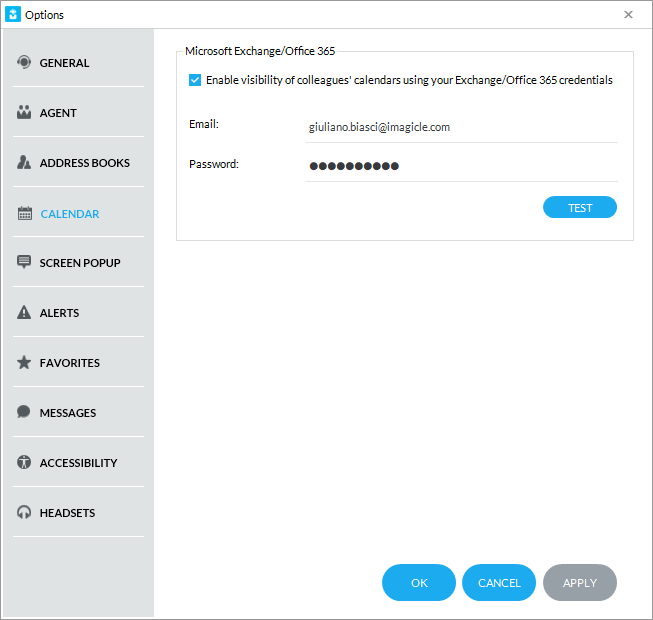The height and width of the screenshot is (620, 653).
Task: Disable colleagues' calendar visibility checkbox
Action: click(195, 80)
